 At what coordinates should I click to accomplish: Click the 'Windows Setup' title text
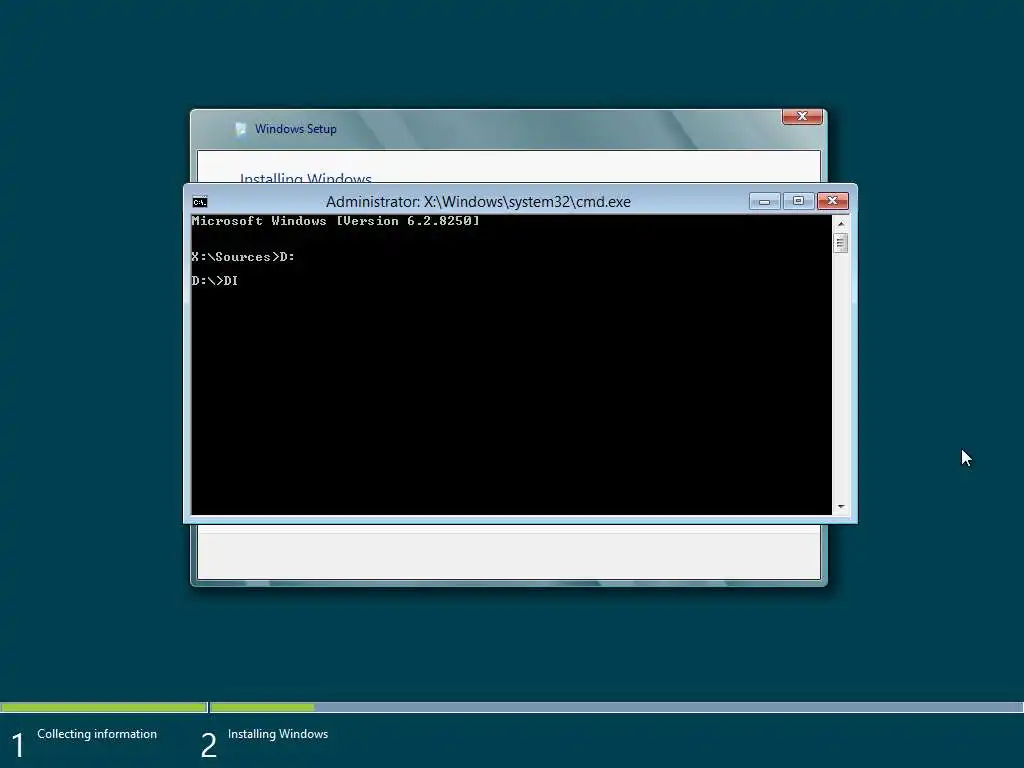(296, 129)
